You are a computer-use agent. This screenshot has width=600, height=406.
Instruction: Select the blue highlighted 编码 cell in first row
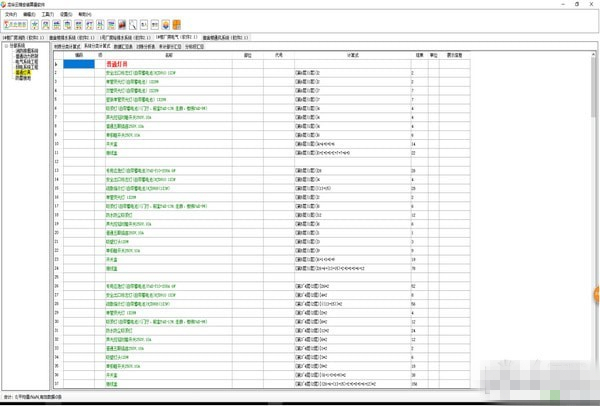tap(79, 64)
